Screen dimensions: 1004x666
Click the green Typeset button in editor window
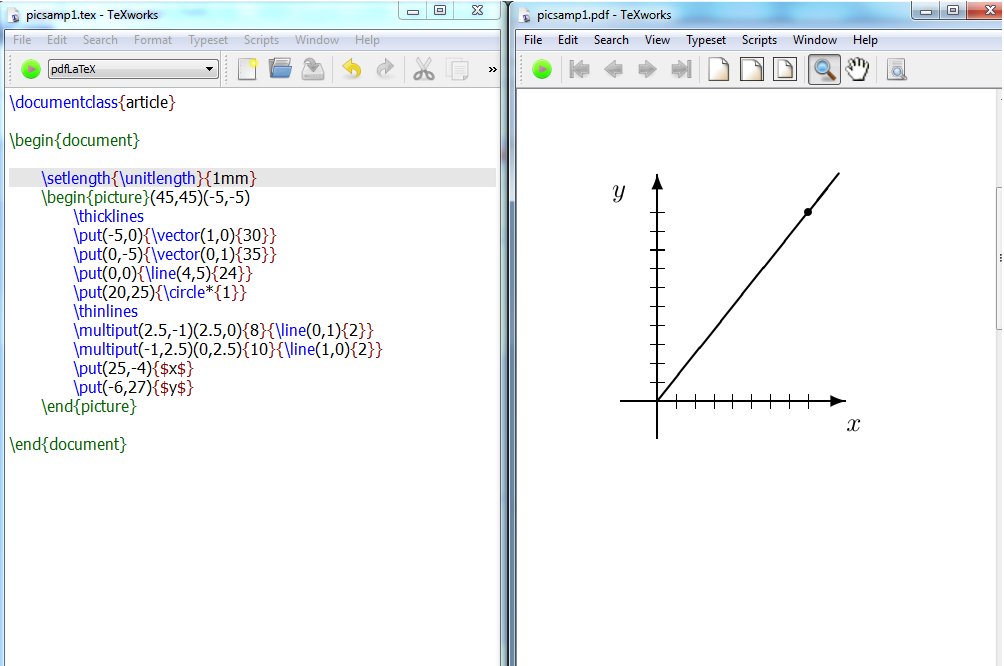[x=31, y=69]
